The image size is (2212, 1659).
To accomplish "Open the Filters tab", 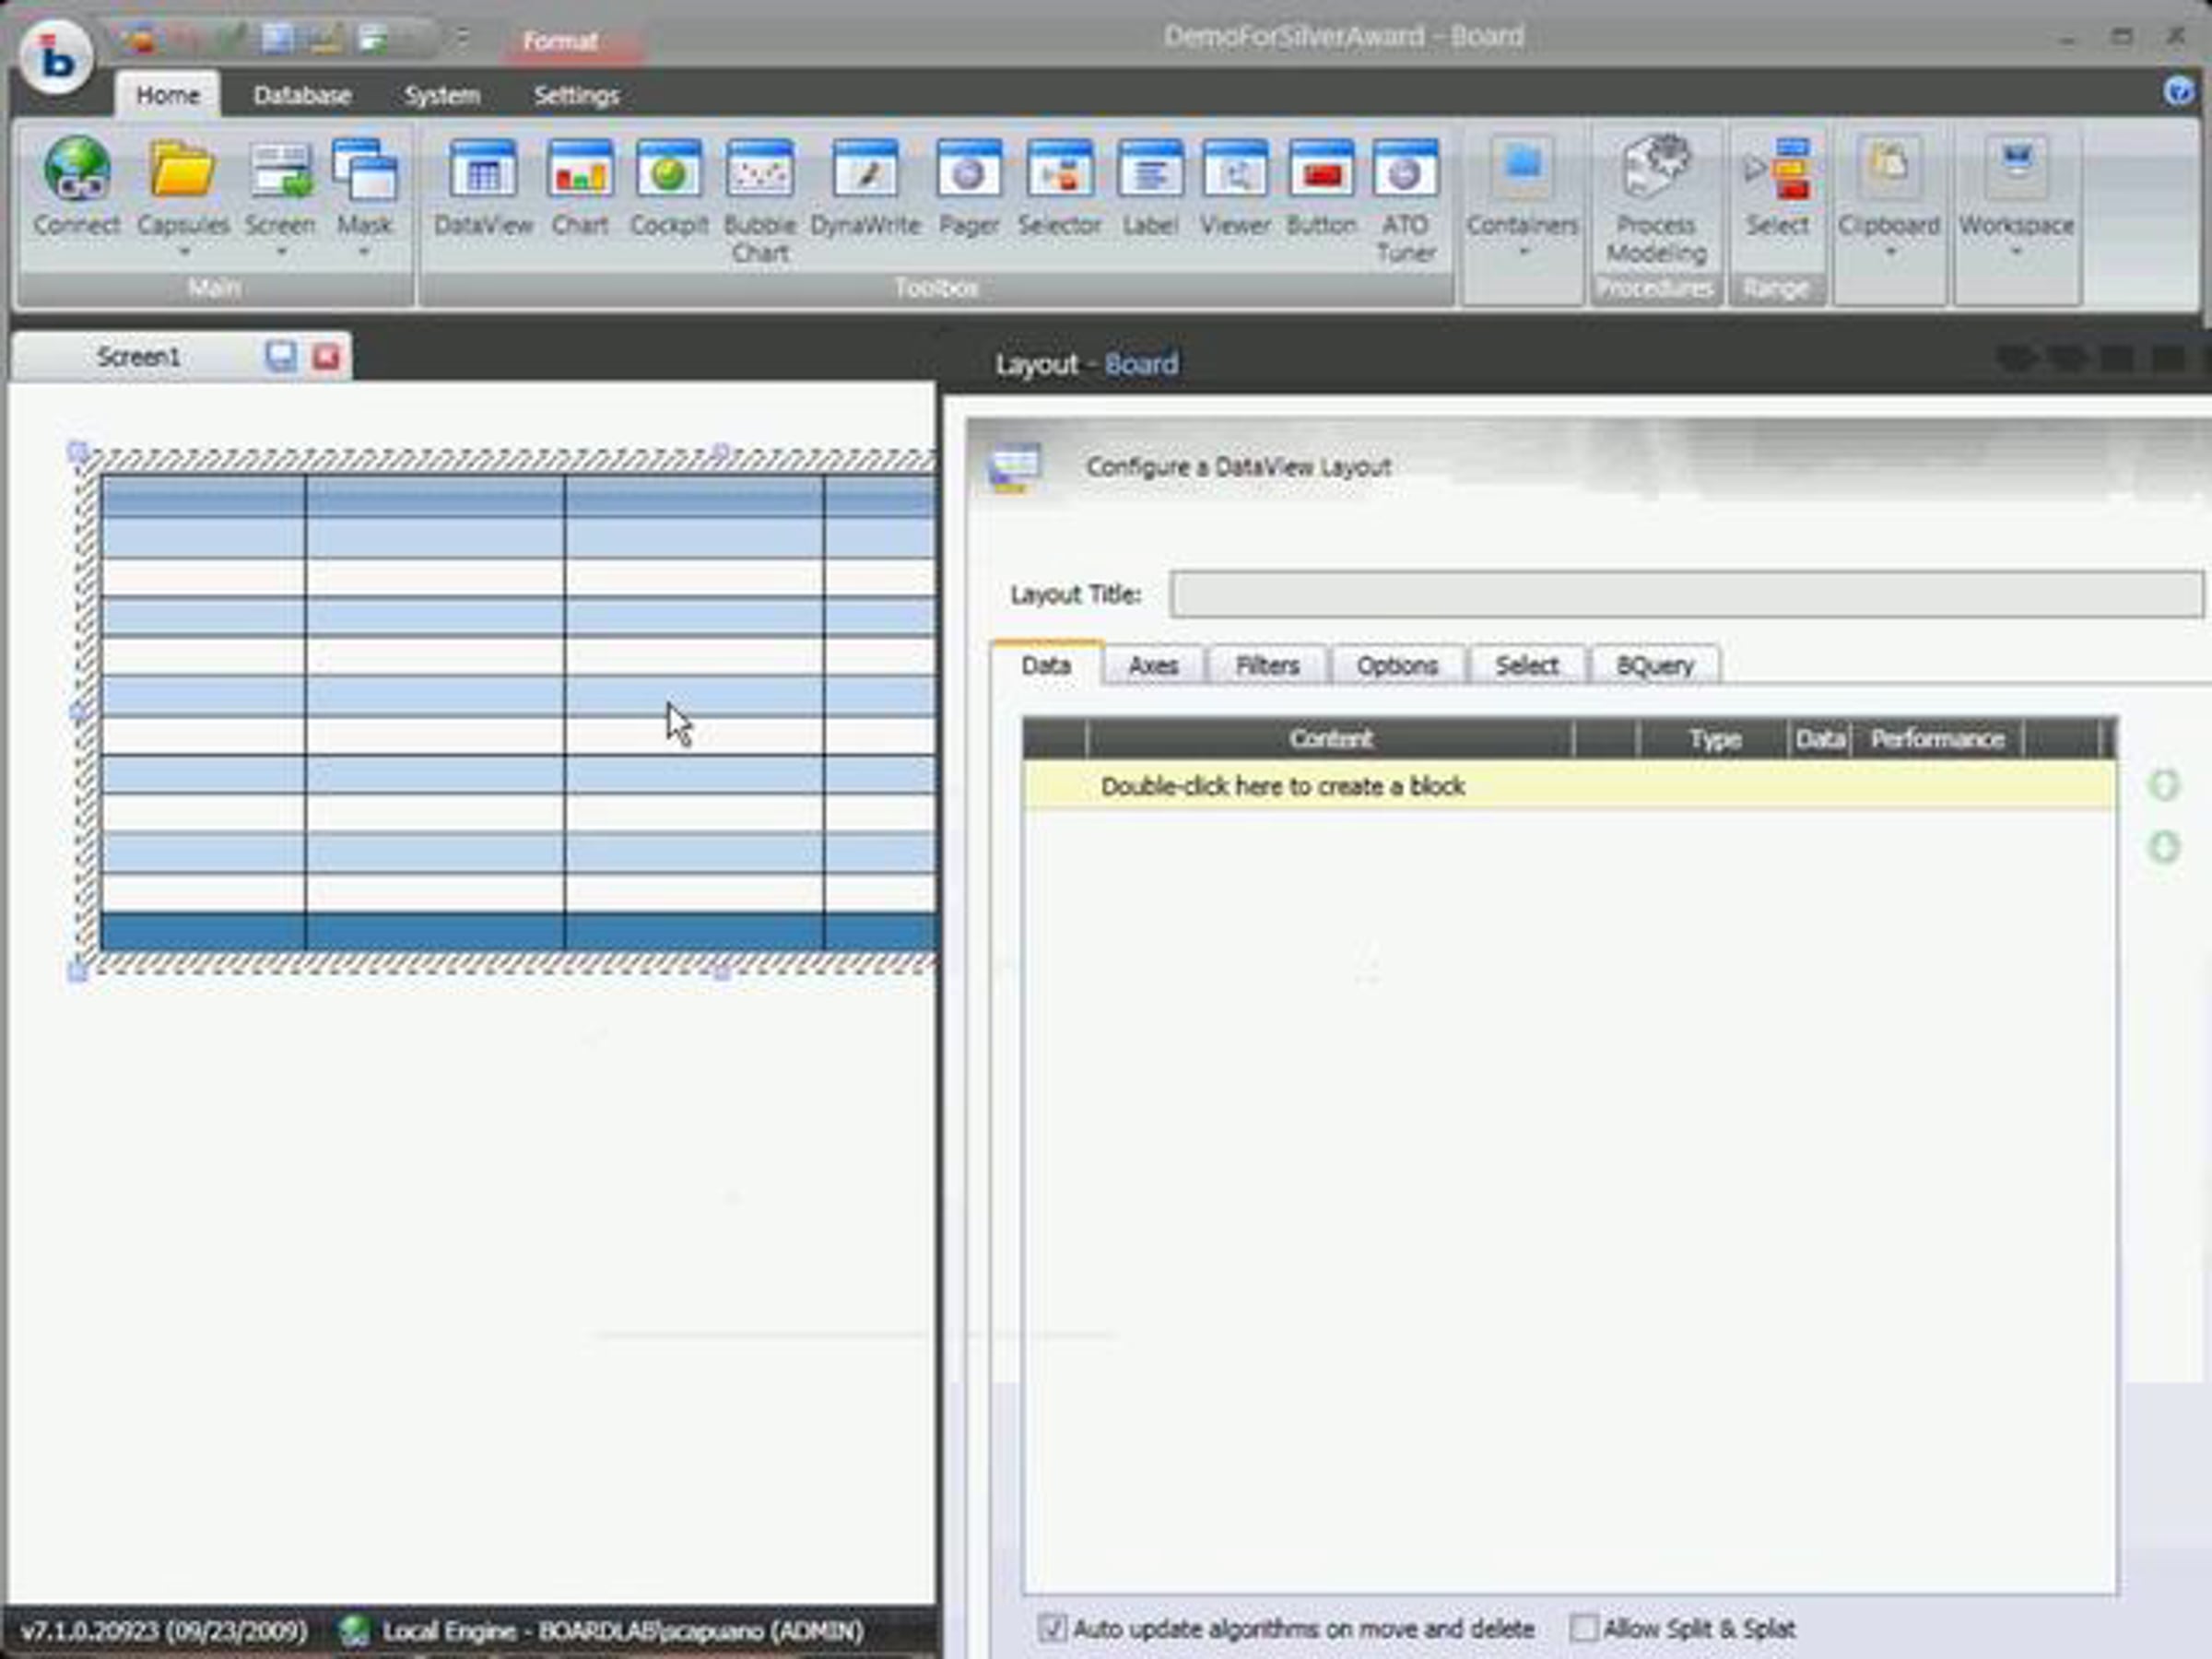I will 1267,665.
